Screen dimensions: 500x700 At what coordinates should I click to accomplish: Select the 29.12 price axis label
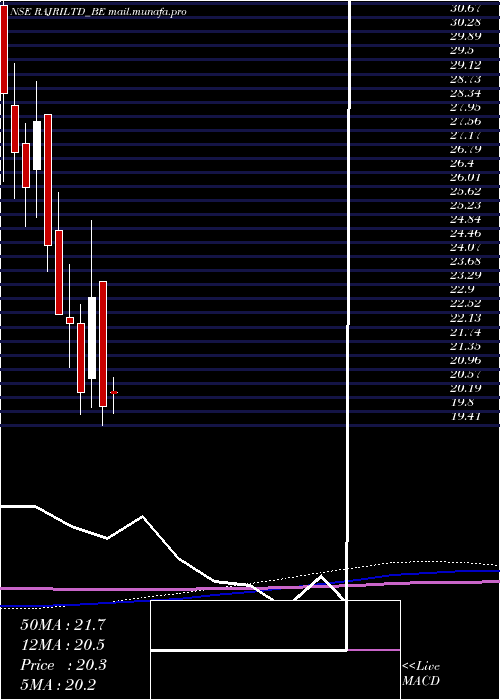[x=465, y=65]
